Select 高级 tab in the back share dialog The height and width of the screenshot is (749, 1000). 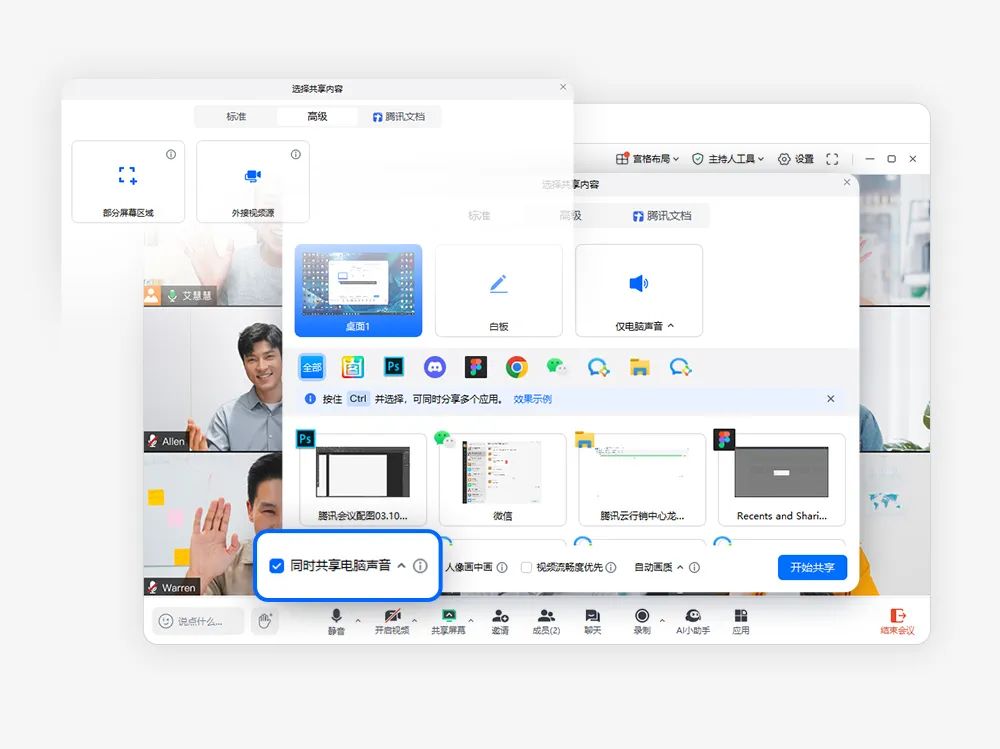pyautogui.click(x=317, y=117)
